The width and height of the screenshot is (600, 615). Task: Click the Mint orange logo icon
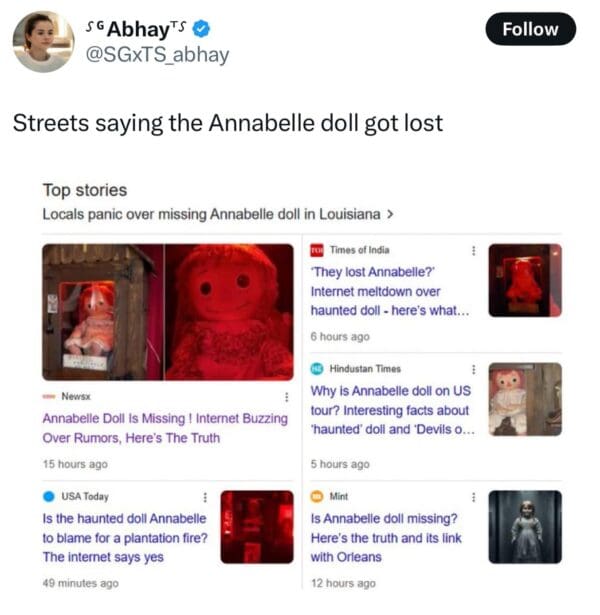click(x=317, y=497)
